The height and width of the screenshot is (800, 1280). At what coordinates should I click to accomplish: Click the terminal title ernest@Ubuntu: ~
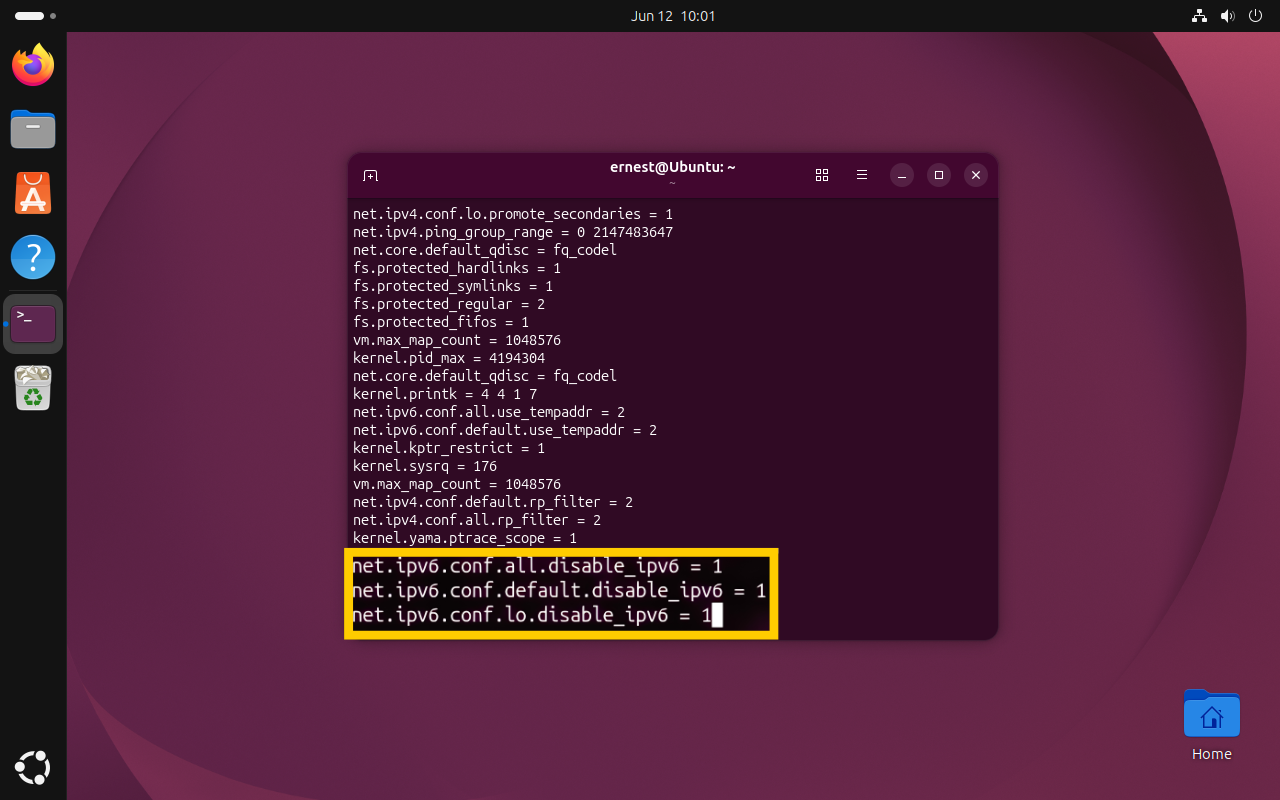click(672, 167)
